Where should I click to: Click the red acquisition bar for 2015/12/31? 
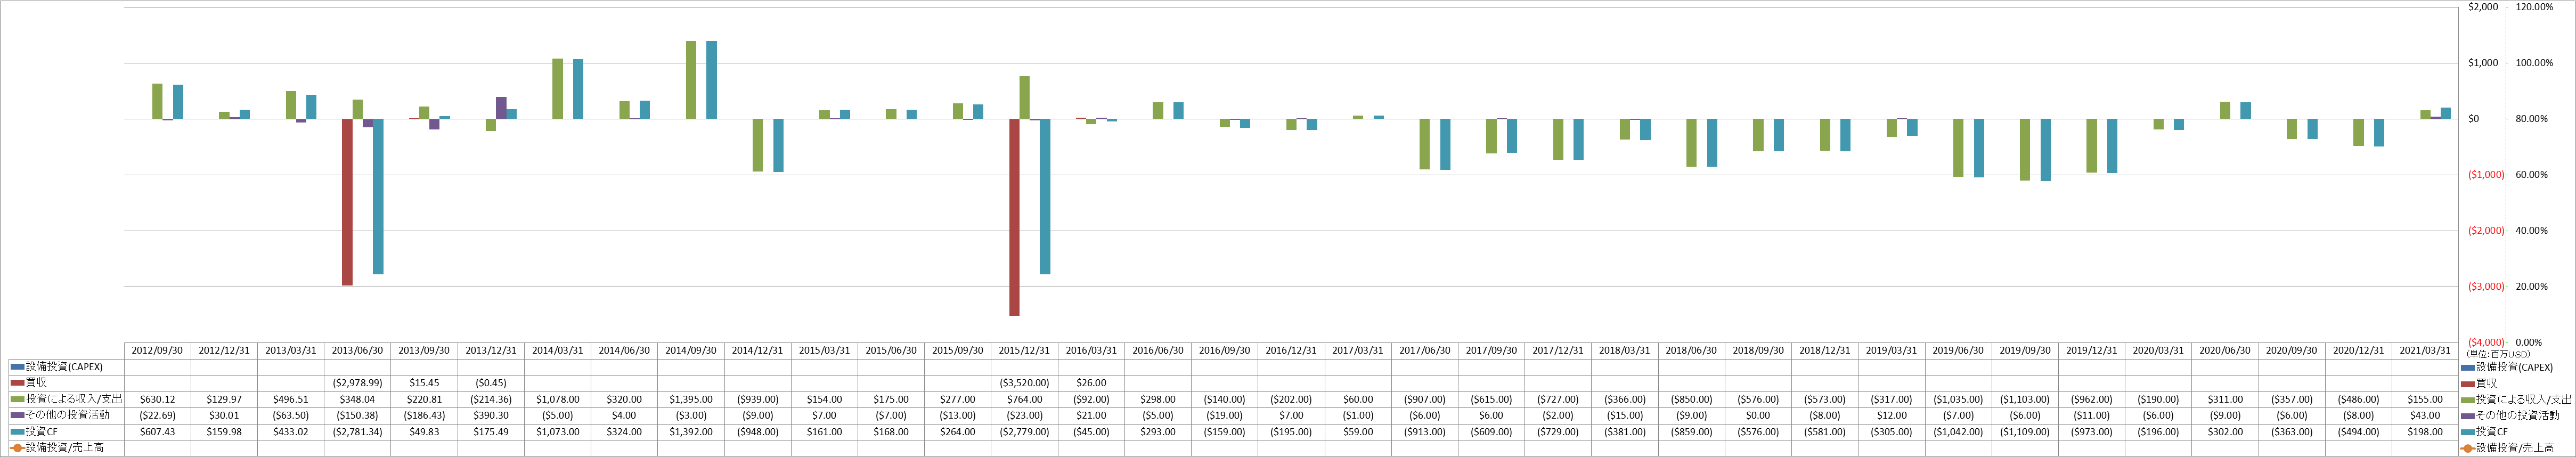click(x=1014, y=217)
